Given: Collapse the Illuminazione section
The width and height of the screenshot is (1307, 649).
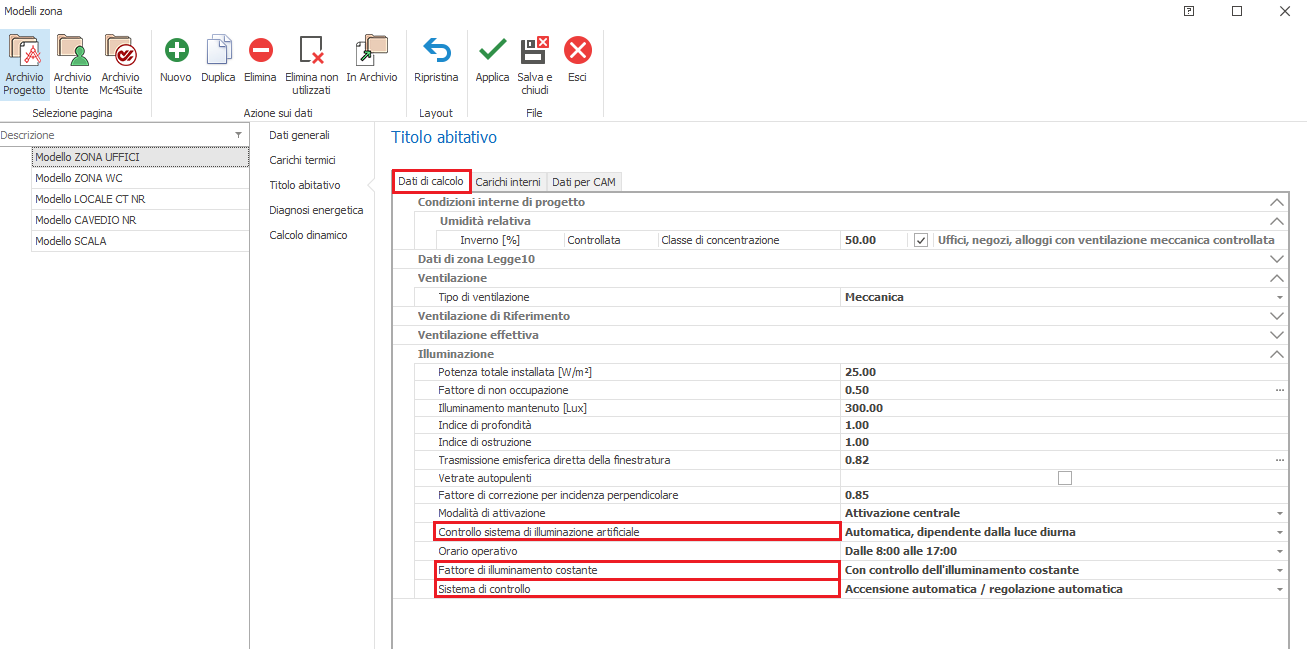Looking at the screenshot, I should 1275,354.
